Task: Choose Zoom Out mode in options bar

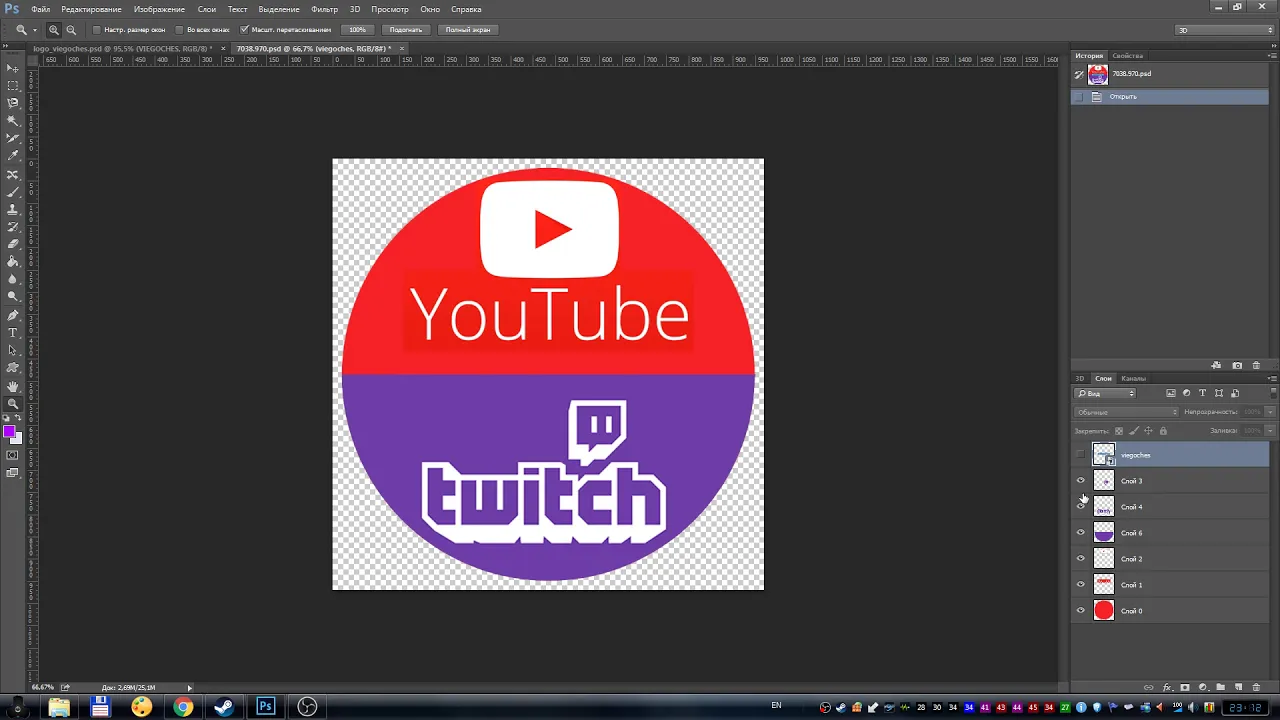Action: pyautogui.click(x=71, y=30)
